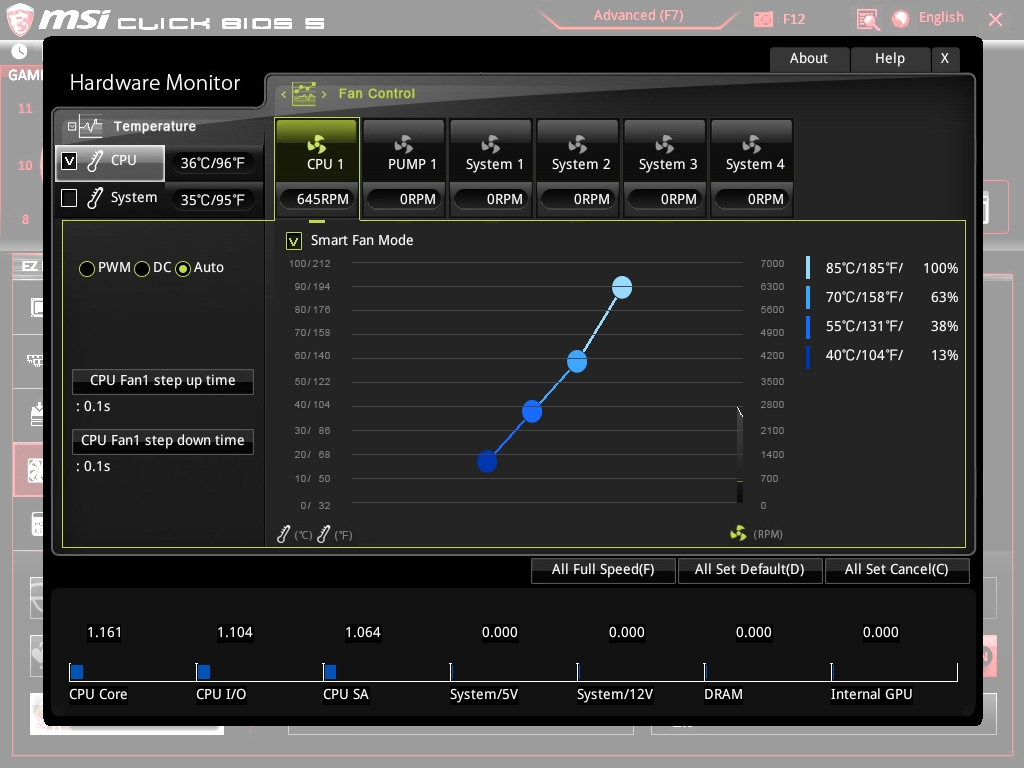
Task: Open the About tab
Action: pos(808,58)
